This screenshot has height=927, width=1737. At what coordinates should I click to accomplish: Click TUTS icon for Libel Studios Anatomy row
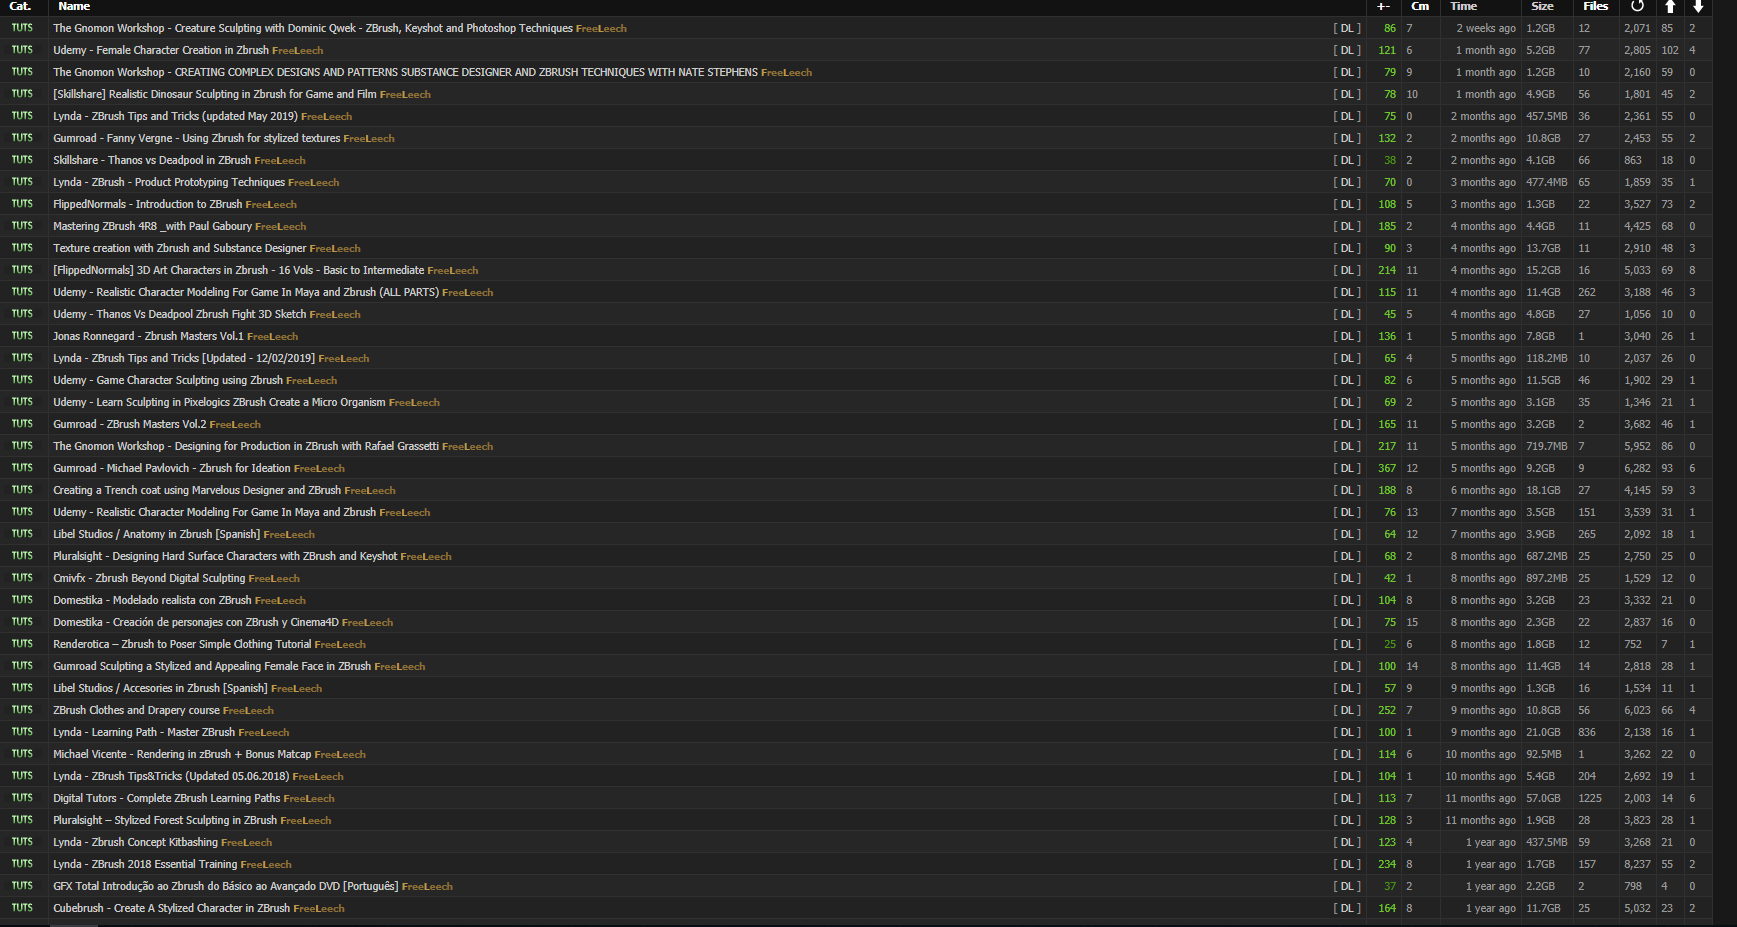point(22,534)
